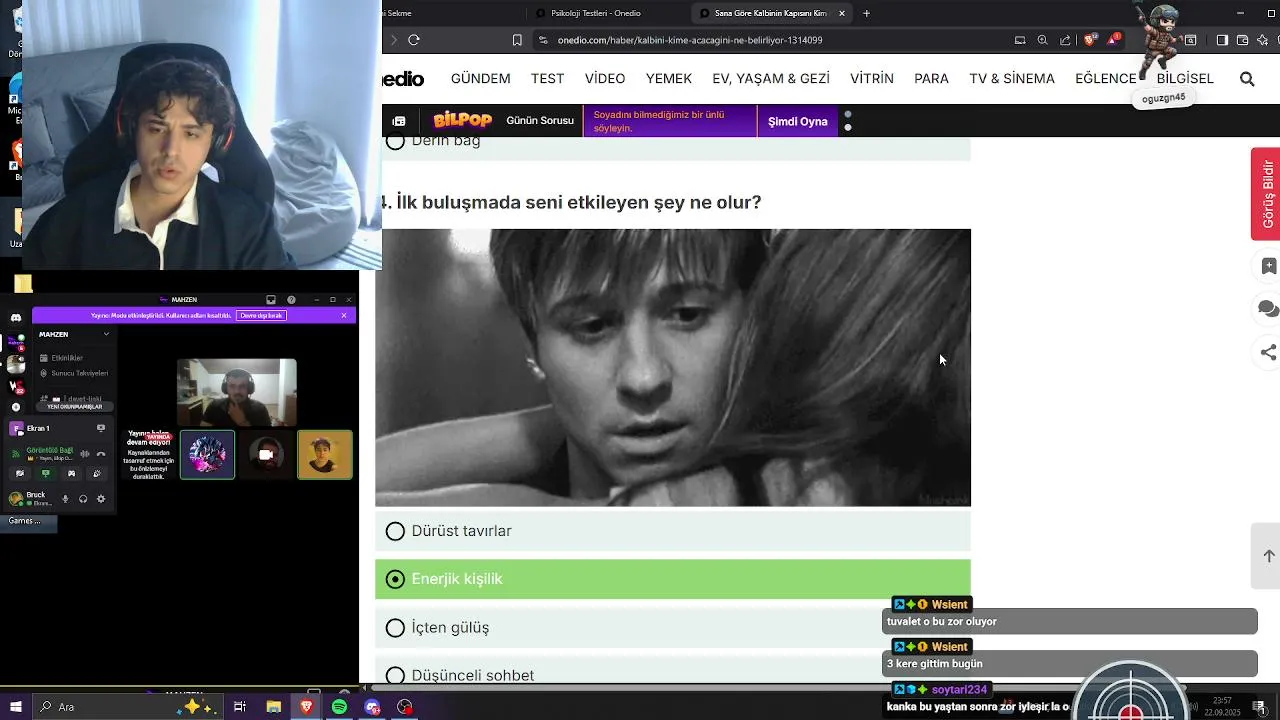The image size is (1280, 720).
Task: Toggle the browser sidebar panel icon
Action: pos(1222,40)
